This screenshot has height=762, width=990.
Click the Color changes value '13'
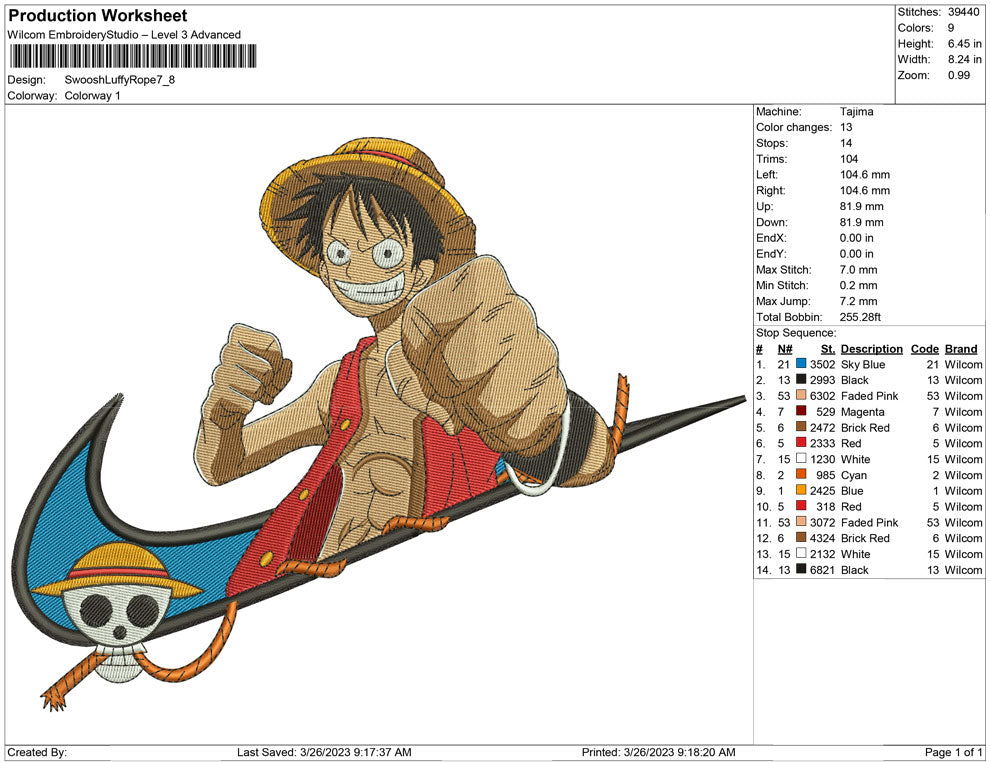(x=846, y=128)
